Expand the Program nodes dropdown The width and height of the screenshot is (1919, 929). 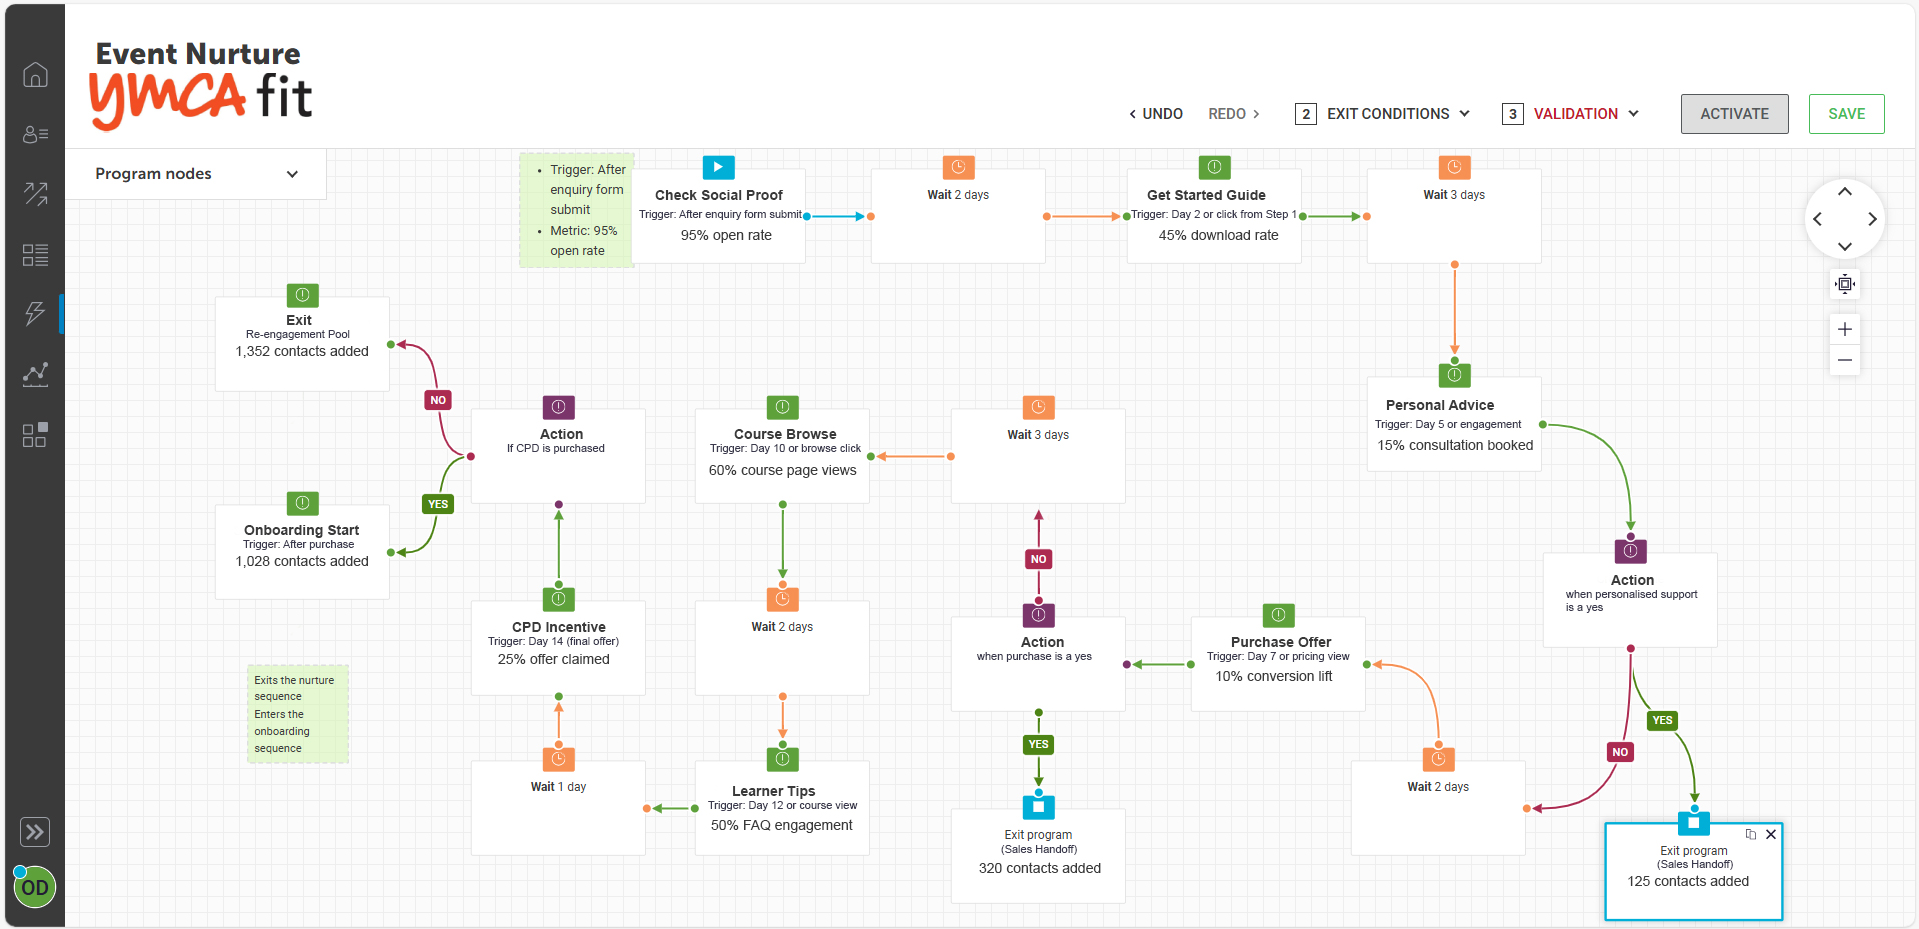(292, 173)
